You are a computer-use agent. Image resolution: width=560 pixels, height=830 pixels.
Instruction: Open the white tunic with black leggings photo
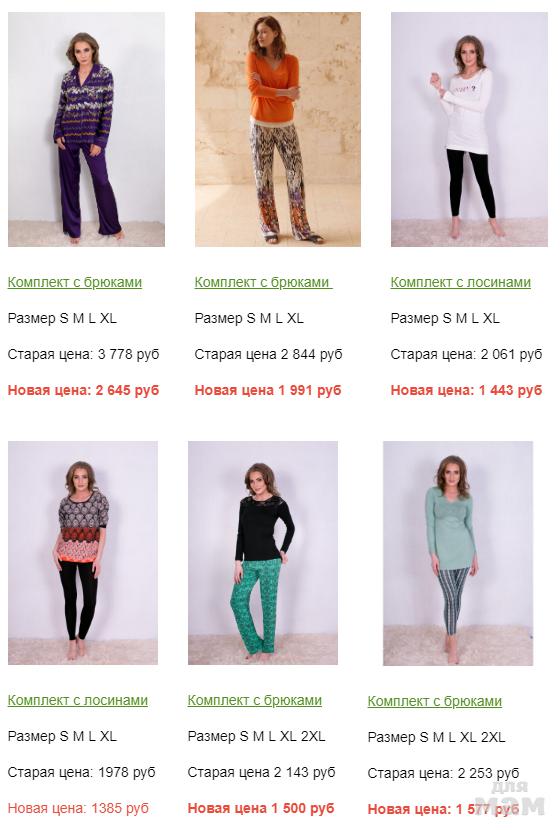point(469,129)
